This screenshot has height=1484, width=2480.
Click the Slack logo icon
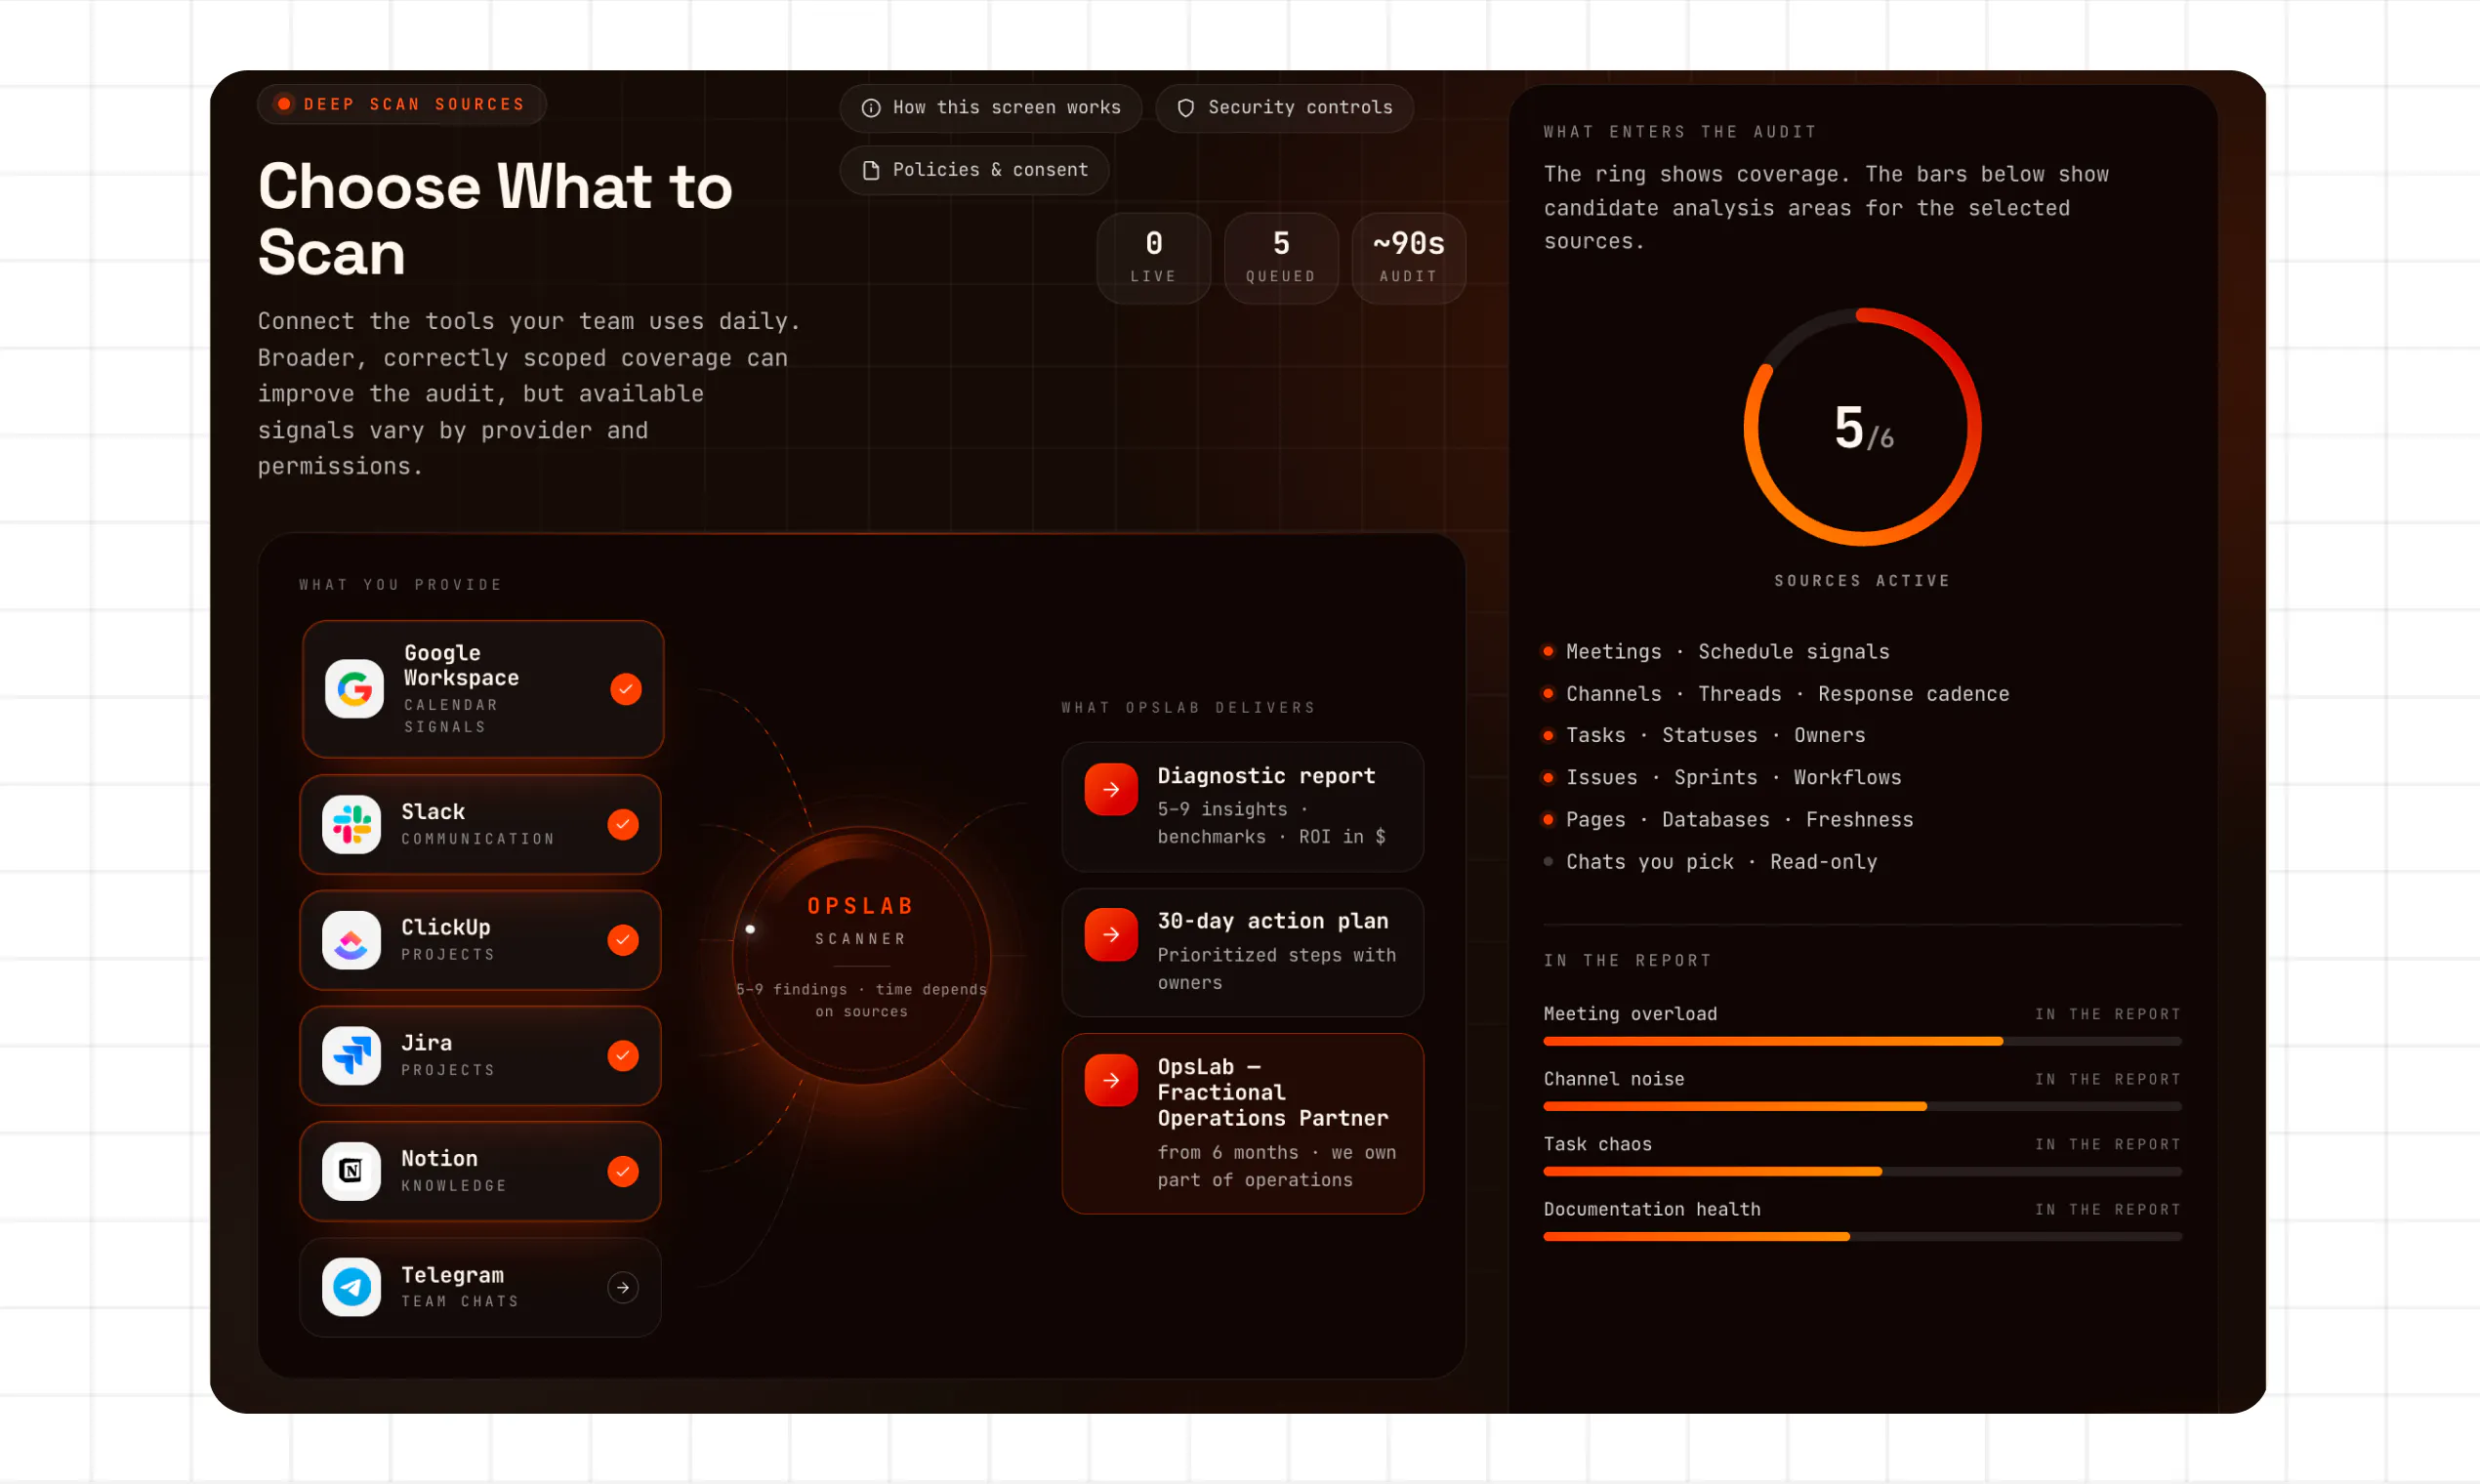(x=351, y=825)
